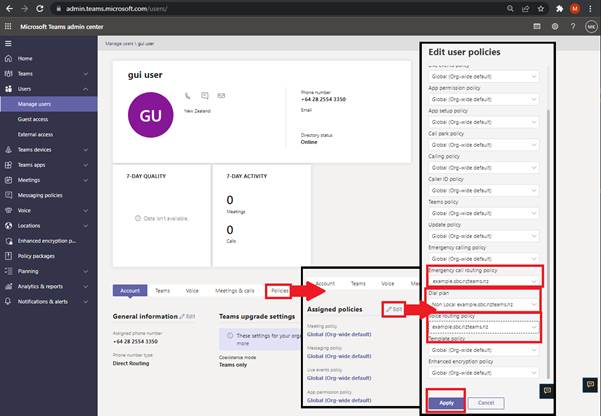Open the App permission policy dropdown
The width and height of the screenshot is (601, 416).
(483, 100)
